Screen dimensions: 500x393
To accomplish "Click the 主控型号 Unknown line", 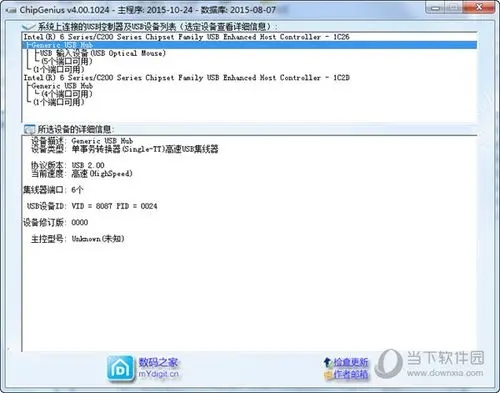I will (78, 239).
